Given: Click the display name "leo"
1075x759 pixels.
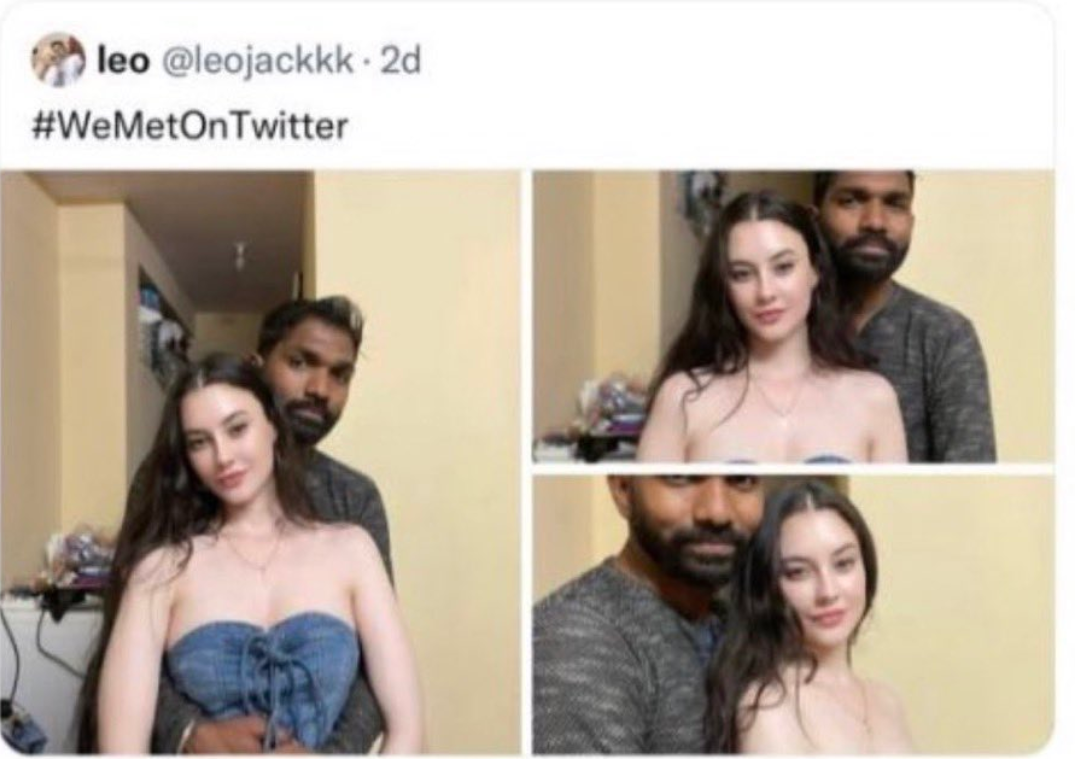Looking at the screenshot, I should pyautogui.click(x=123, y=62).
